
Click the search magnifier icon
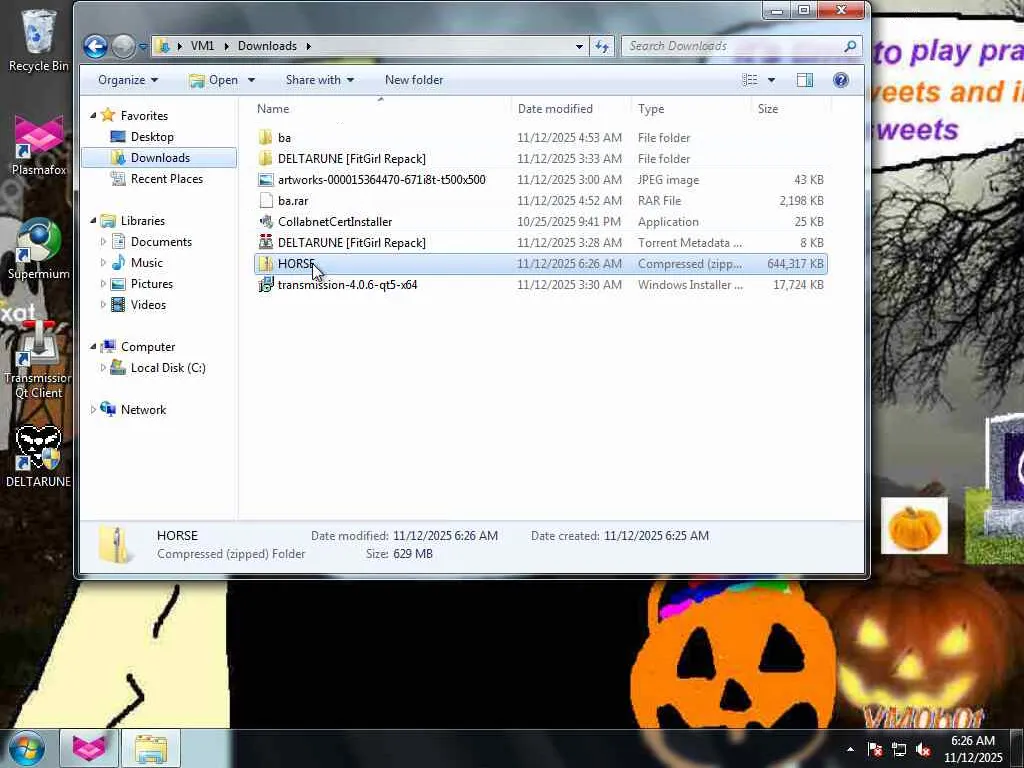point(850,46)
